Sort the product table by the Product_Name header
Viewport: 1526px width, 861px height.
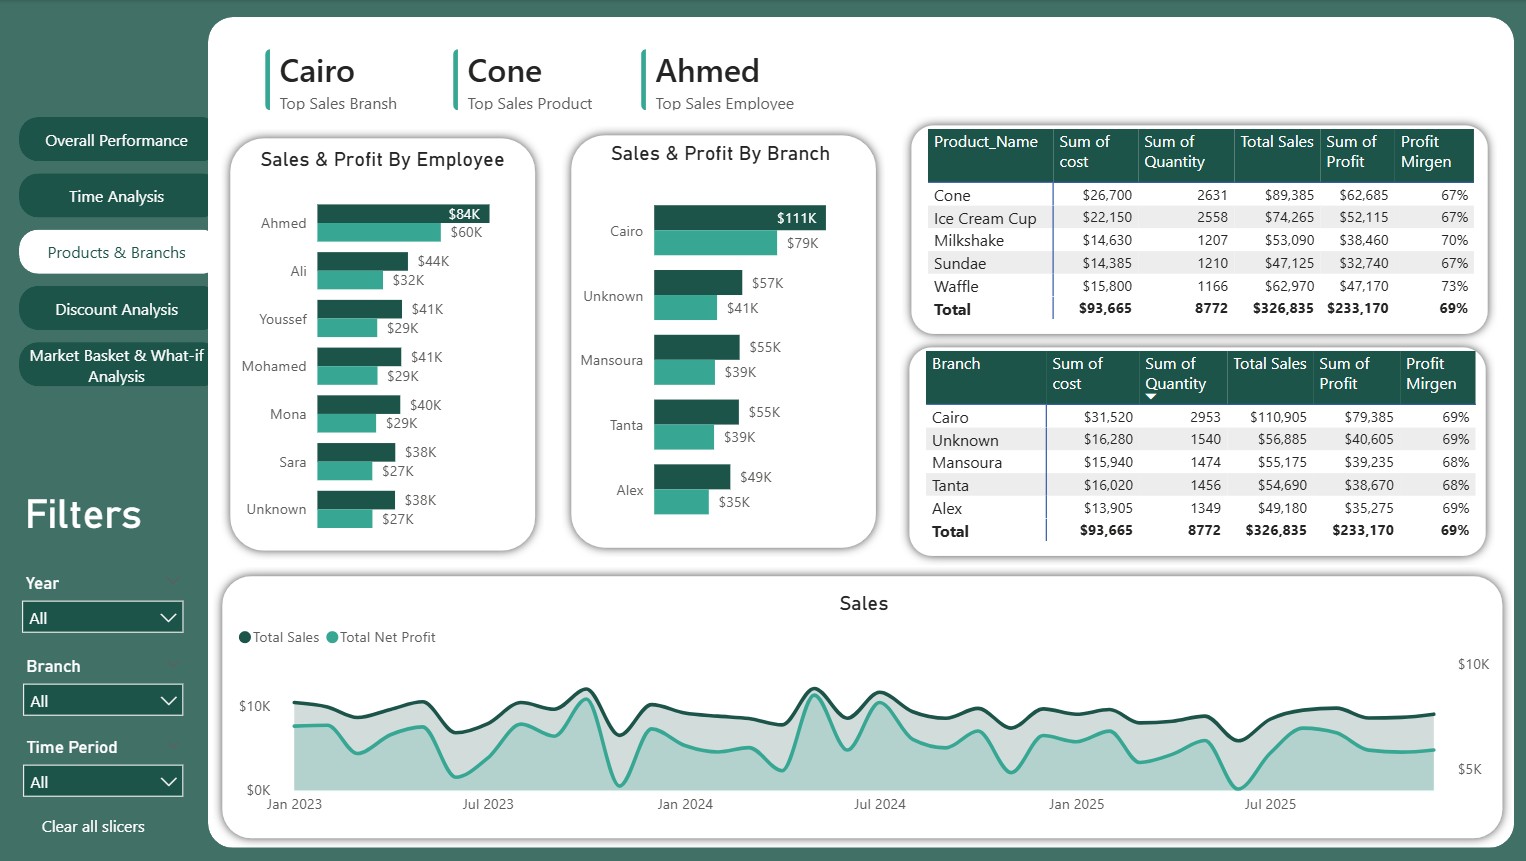[x=986, y=143]
